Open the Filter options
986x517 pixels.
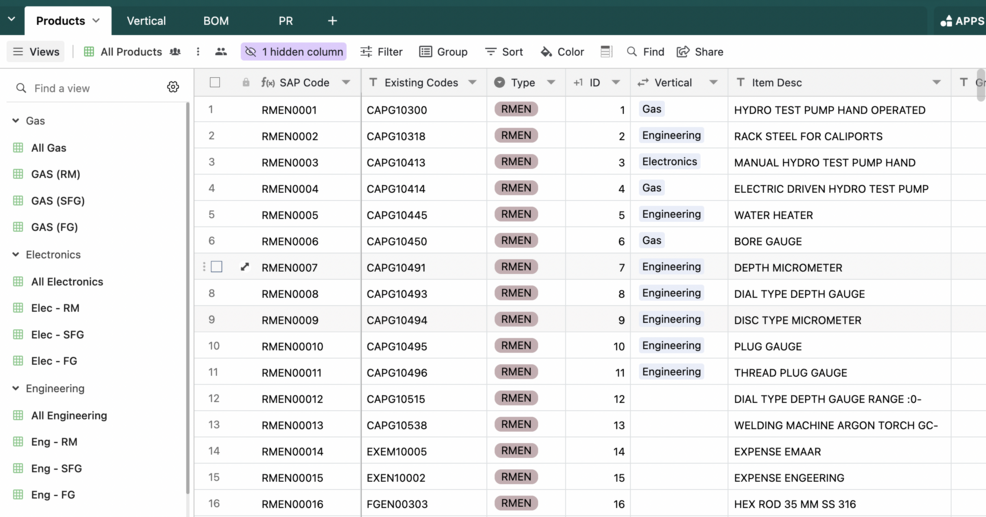click(x=381, y=51)
